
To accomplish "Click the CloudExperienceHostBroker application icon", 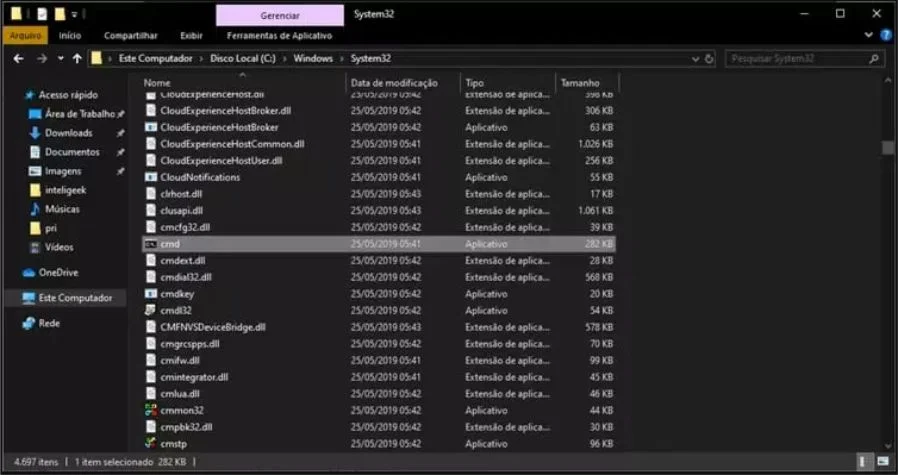I will pyautogui.click(x=151, y=127).
